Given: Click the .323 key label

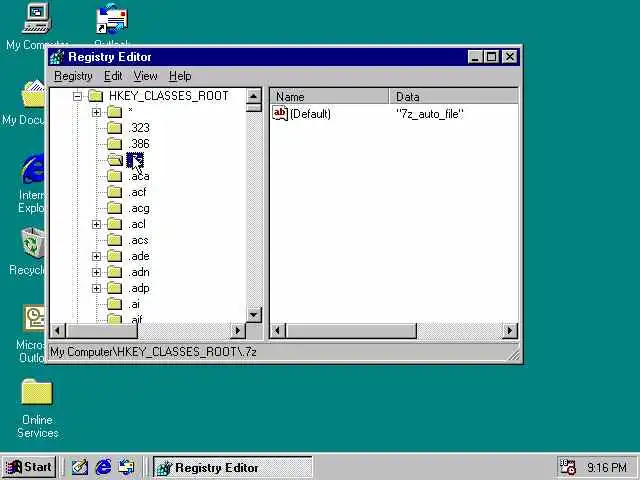Looking at the screenshot, I should click(x=139, y=128).
